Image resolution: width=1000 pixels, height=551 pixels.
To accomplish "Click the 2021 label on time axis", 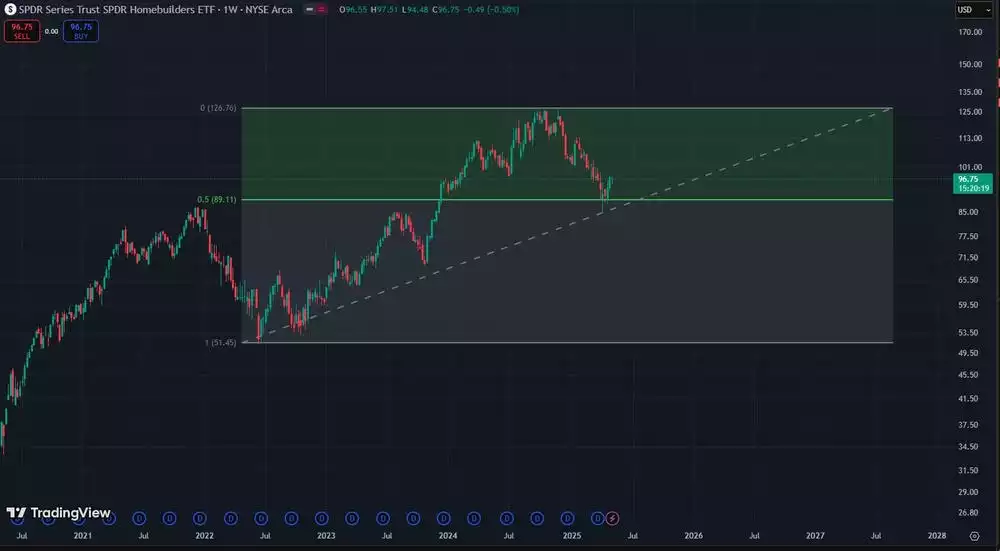I will point(82,536).
